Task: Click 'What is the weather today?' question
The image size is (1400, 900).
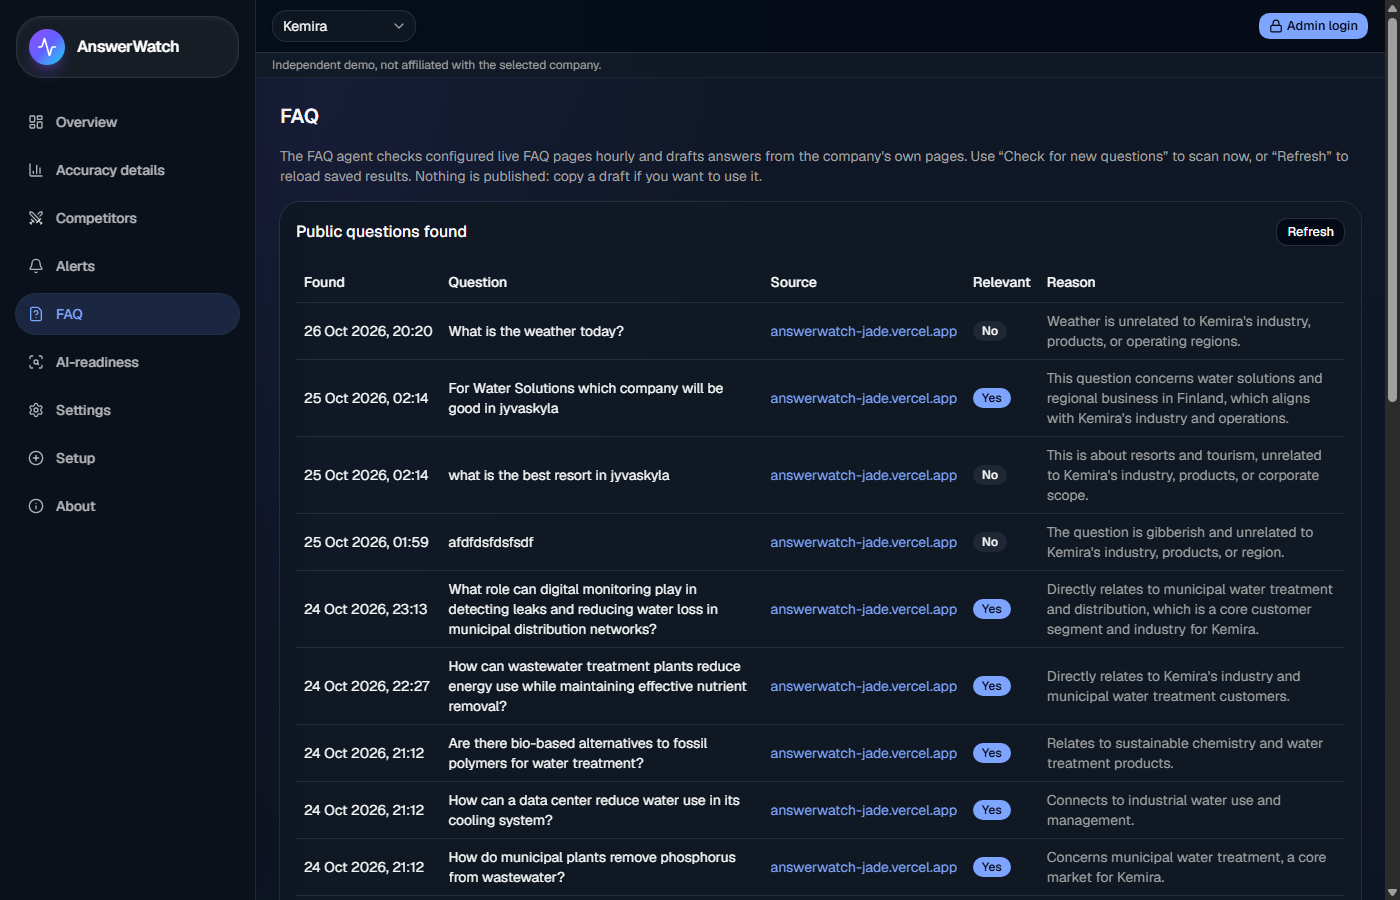Action: (536, 331)
